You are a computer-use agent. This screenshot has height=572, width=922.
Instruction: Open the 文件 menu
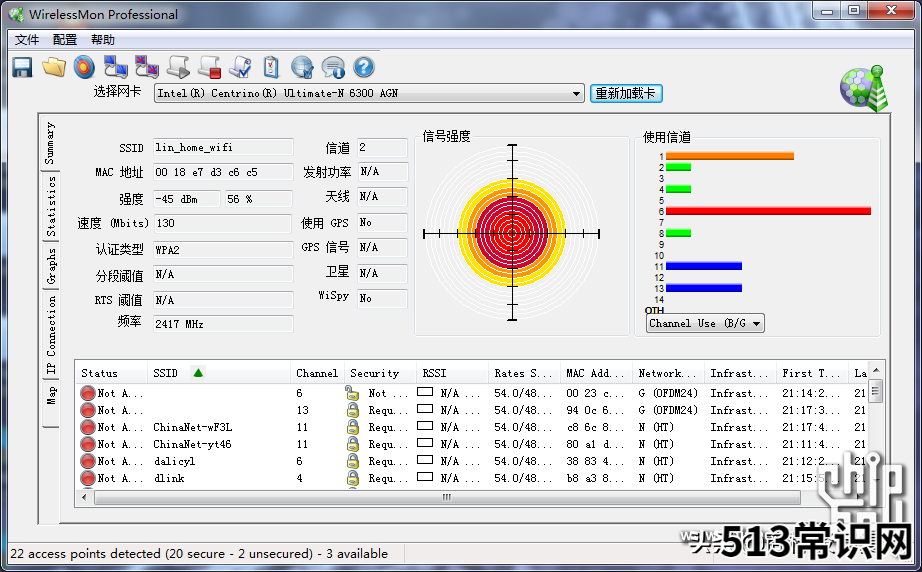27,40
